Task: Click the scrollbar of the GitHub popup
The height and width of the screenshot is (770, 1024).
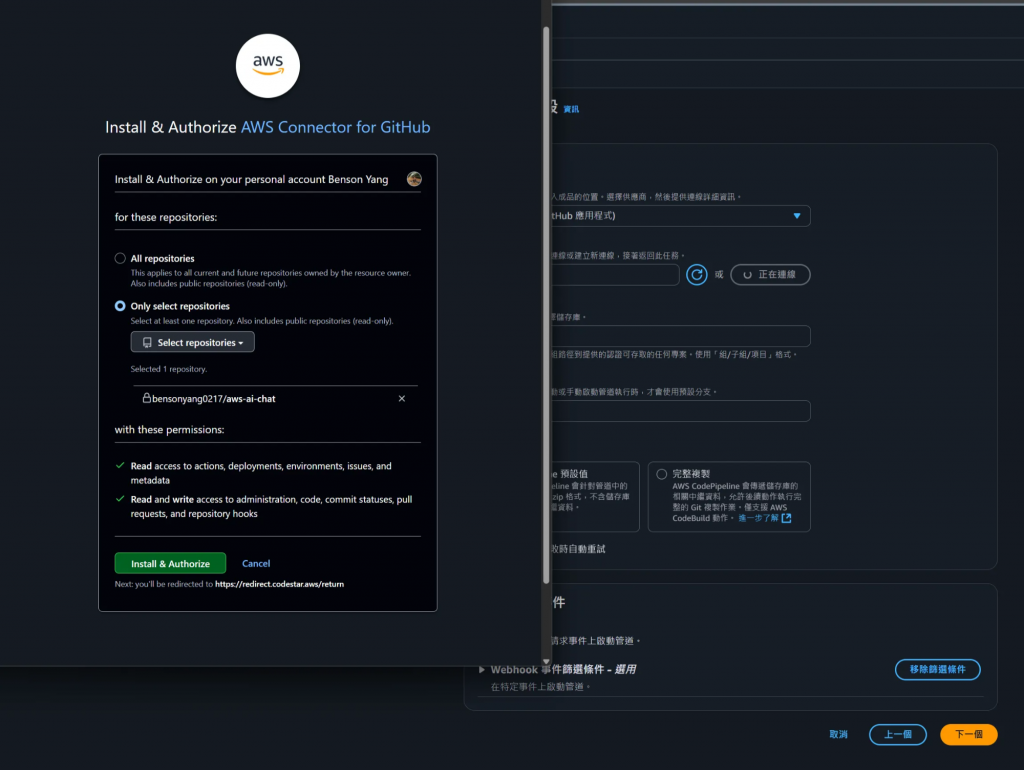Action: pyautogui.click(x=546, y=305)
